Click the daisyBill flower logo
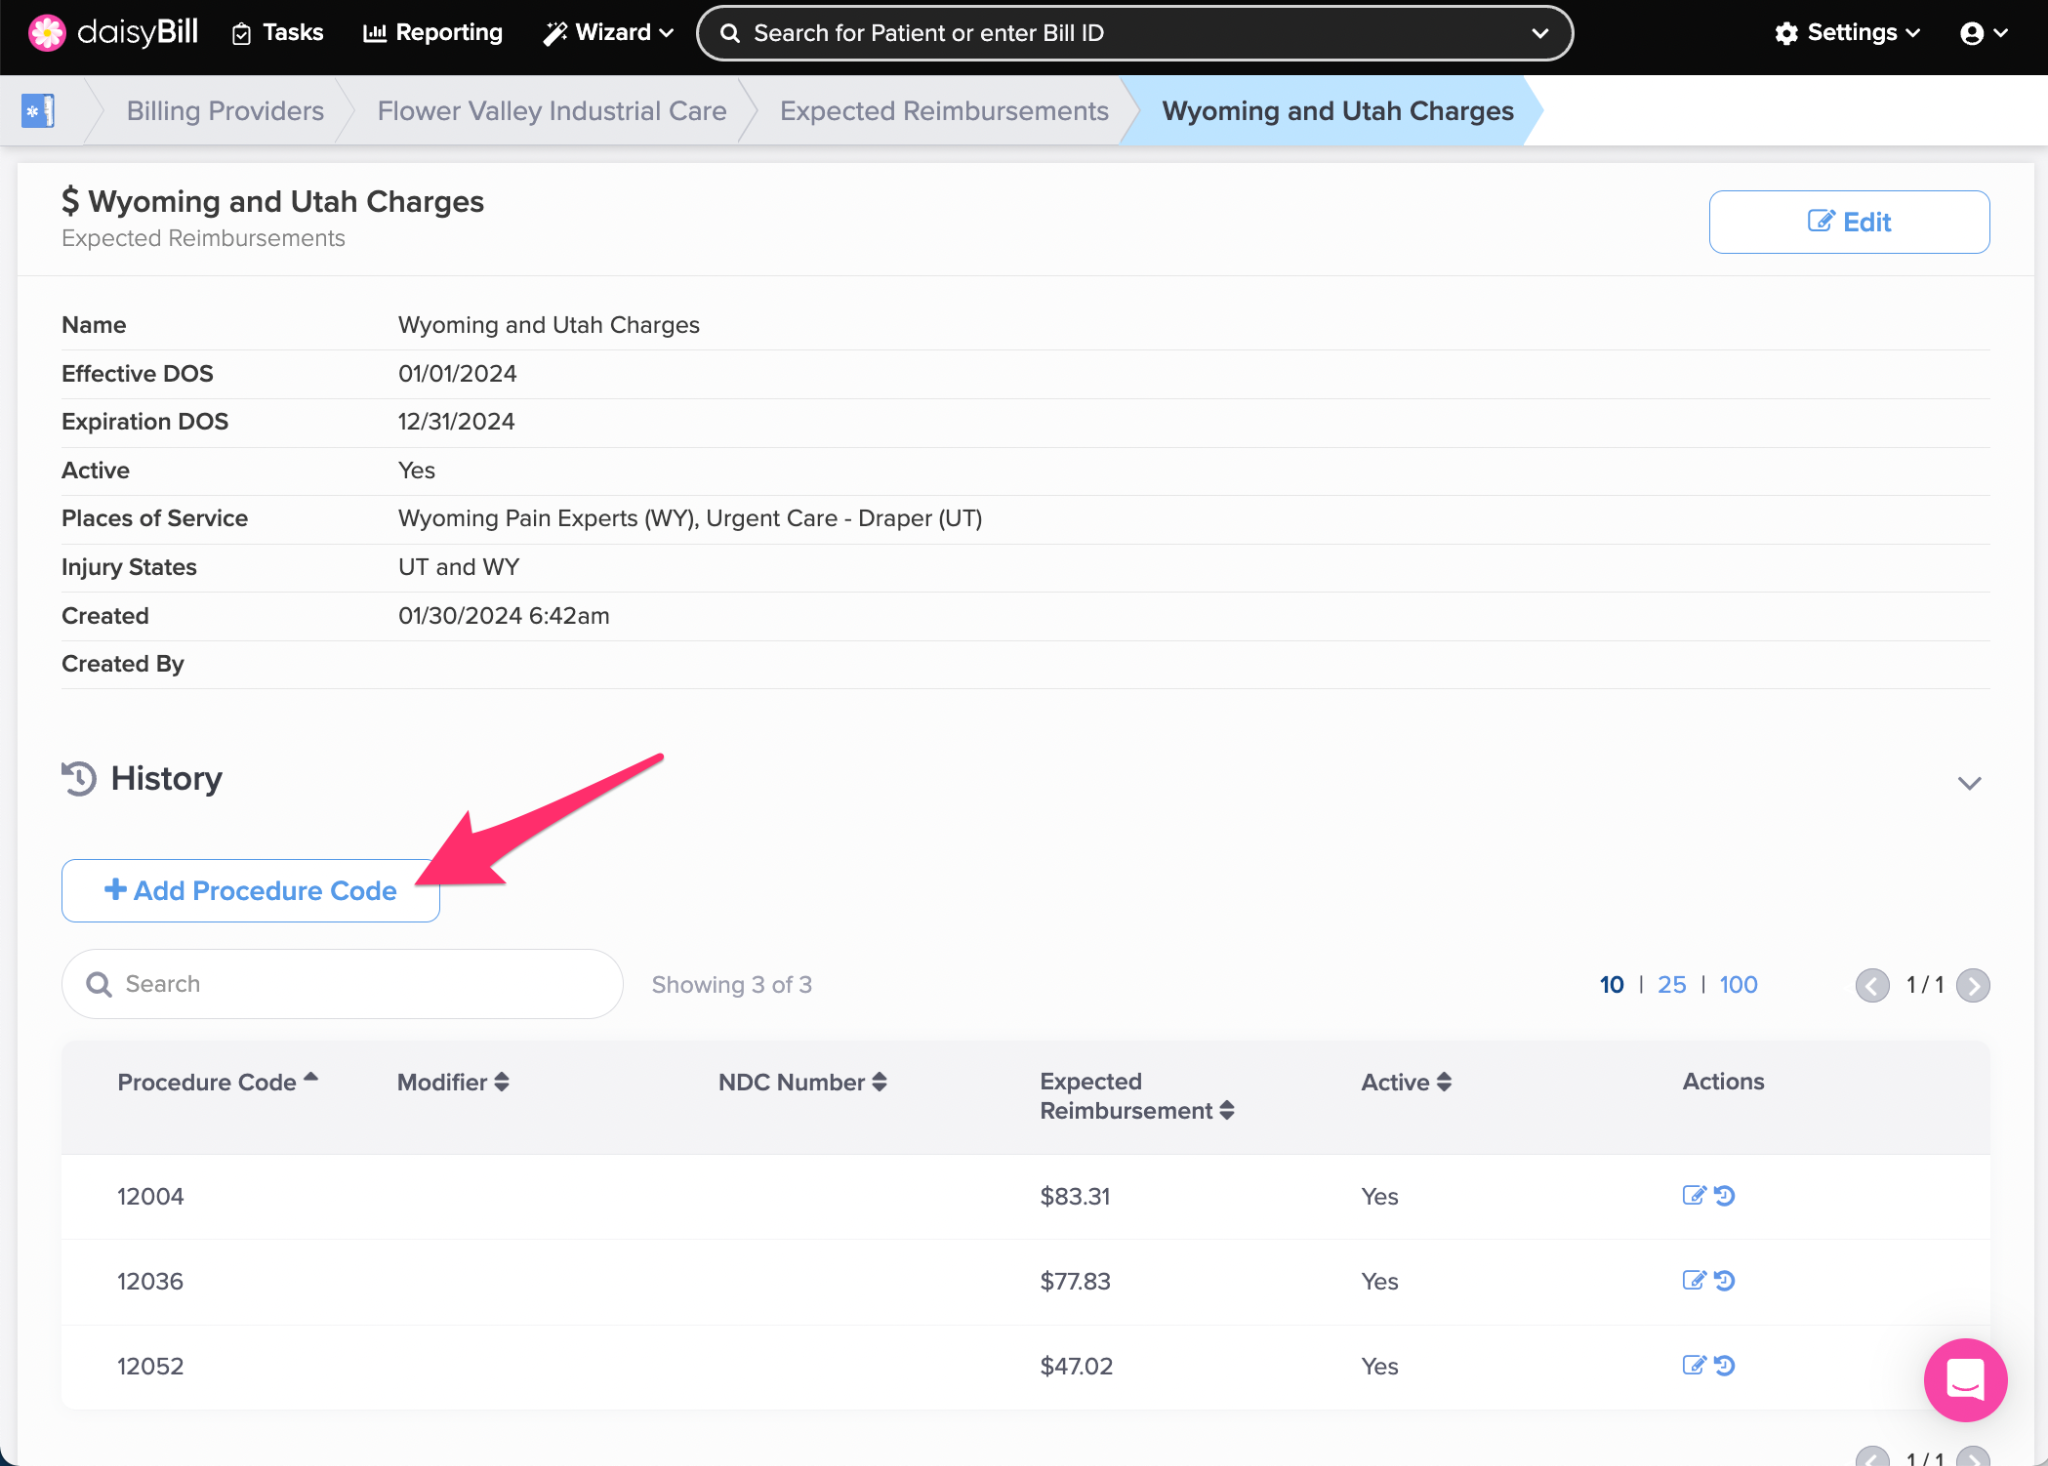The height and width of the screenshot is (1466, 2048). (46, 32)
